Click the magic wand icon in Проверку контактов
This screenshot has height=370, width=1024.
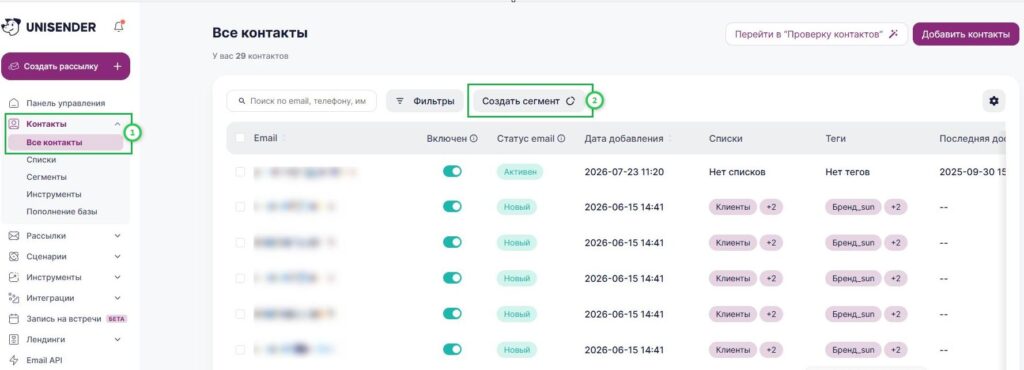894,34
